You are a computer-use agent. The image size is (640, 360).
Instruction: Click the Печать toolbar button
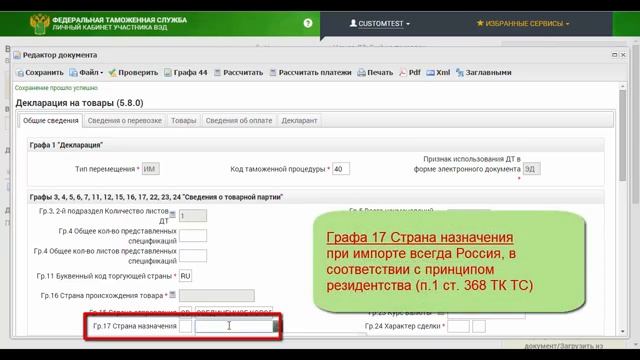(x=375, y=73)
